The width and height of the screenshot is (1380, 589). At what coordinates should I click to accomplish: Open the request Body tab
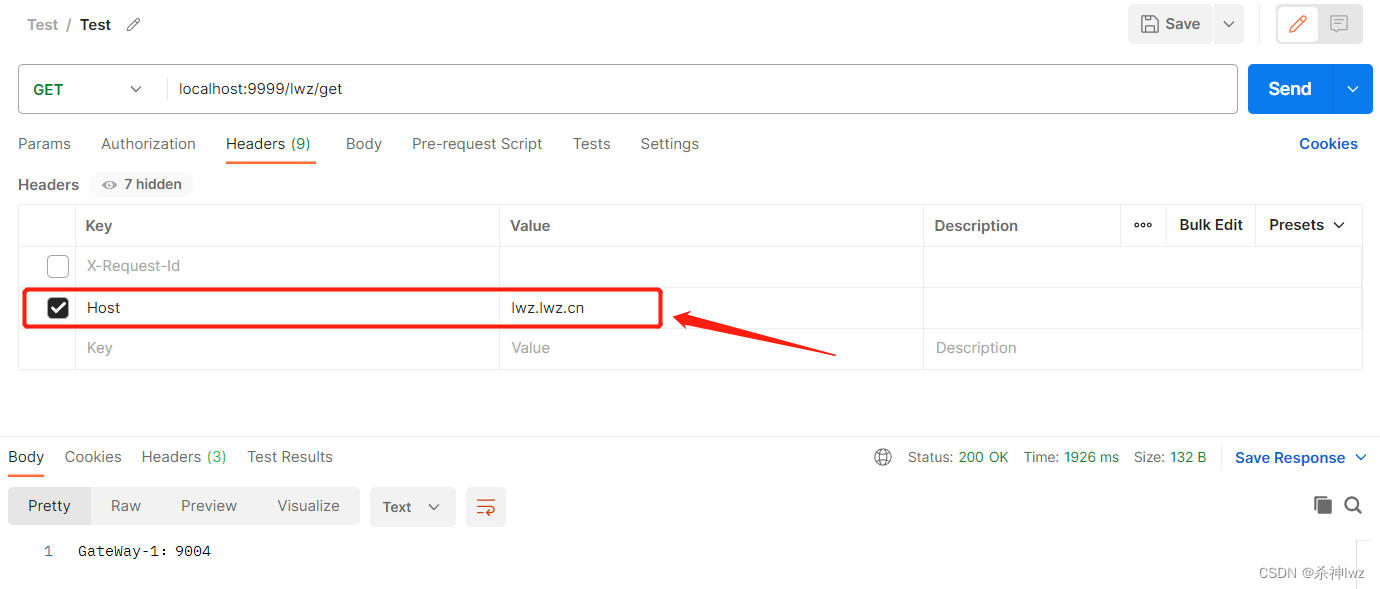pyautogui.click(x=364, y=144)
